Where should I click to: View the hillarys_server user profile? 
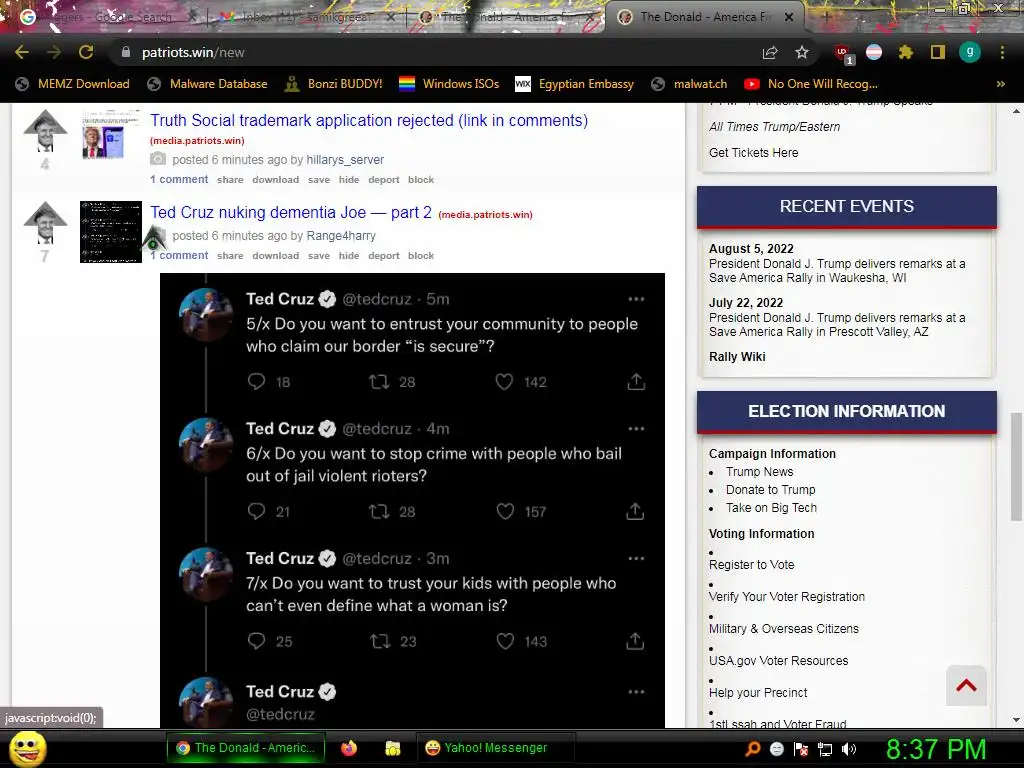[345, 159]
